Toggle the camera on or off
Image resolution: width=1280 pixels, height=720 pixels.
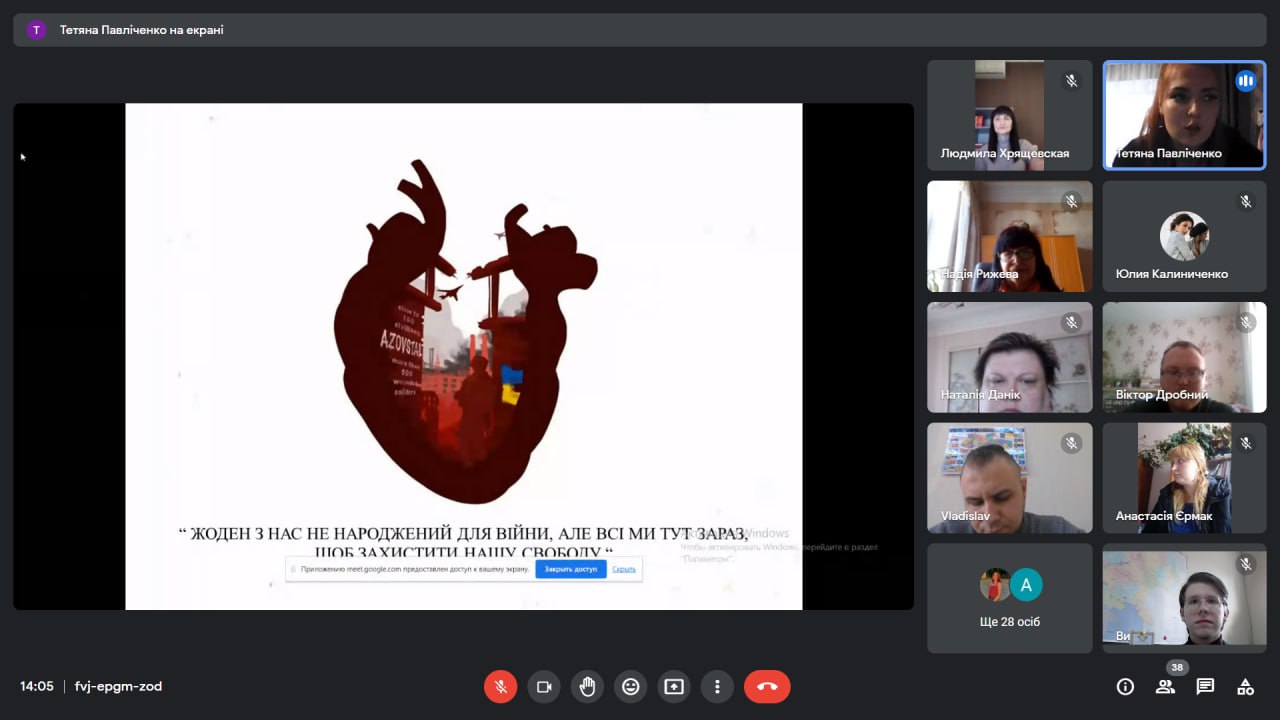pyautogui.click(x=544, y=687)
